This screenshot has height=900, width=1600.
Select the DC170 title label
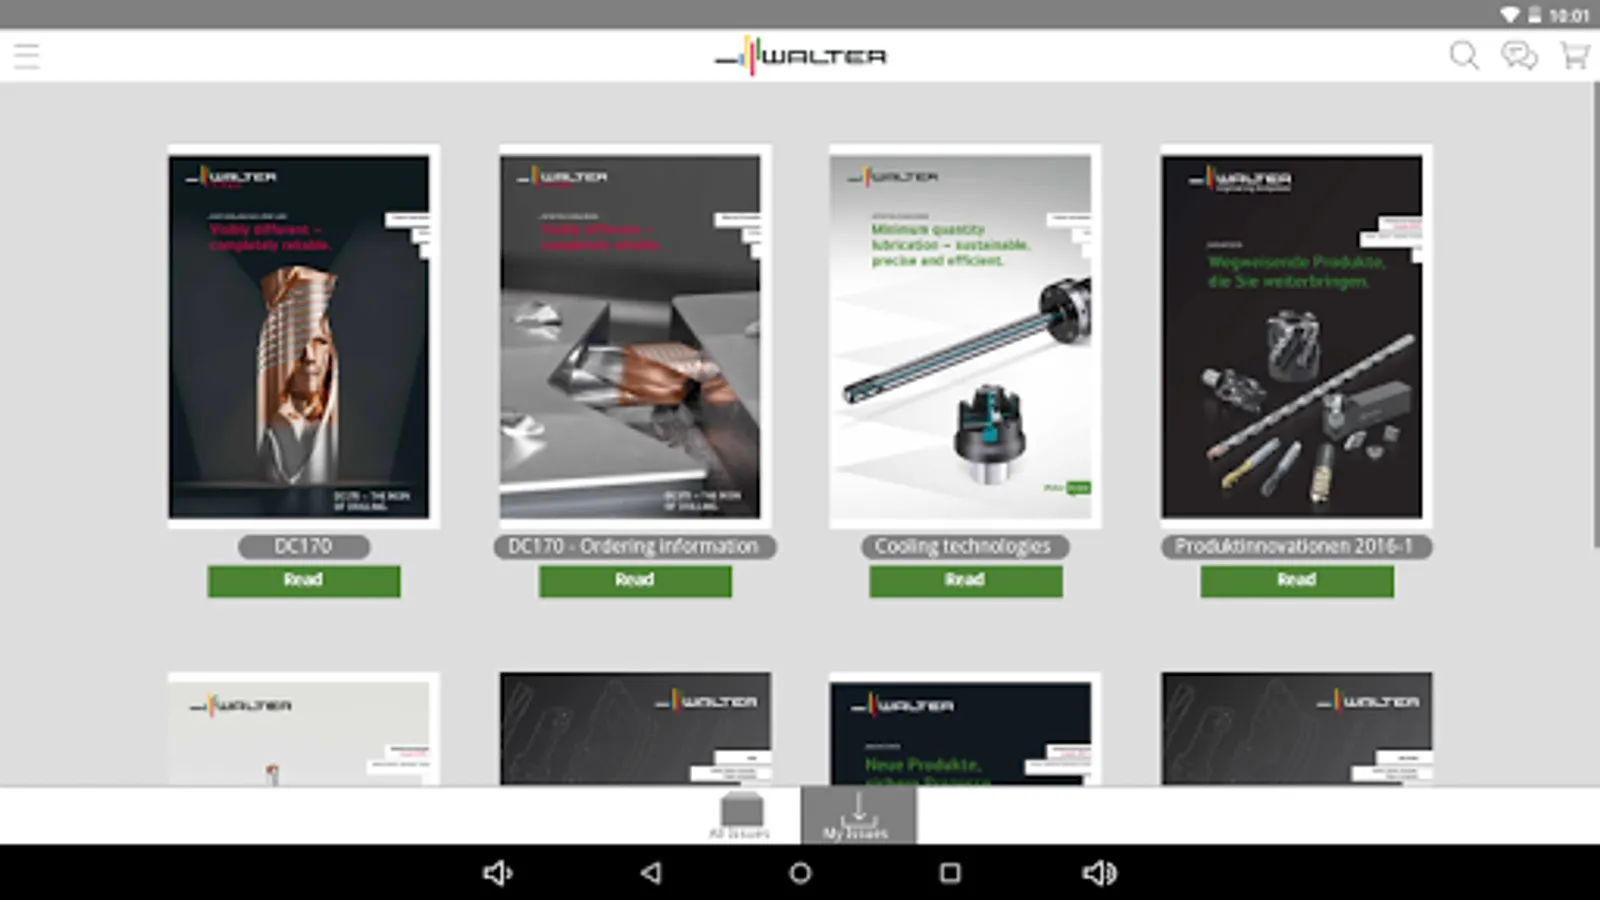click(x=304, y=546)
